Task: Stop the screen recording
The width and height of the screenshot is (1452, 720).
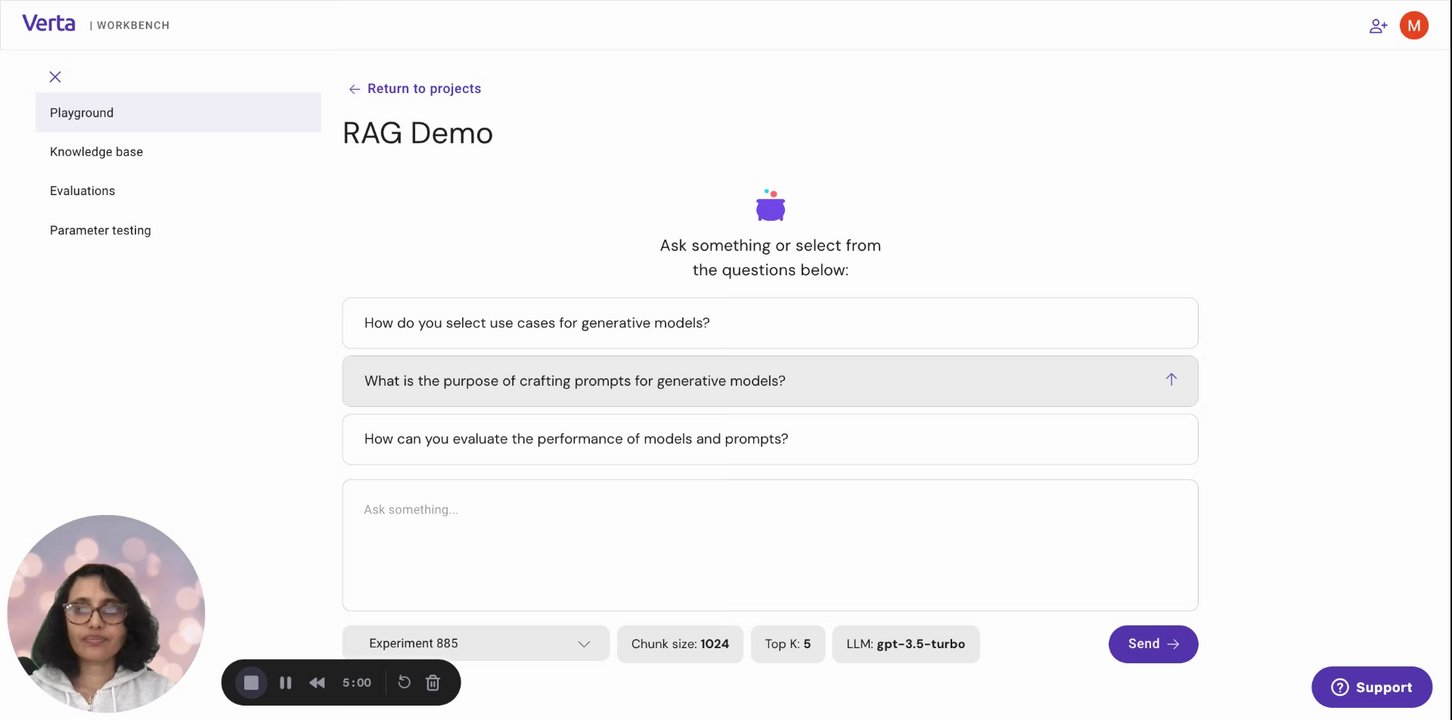Action: 251,683
